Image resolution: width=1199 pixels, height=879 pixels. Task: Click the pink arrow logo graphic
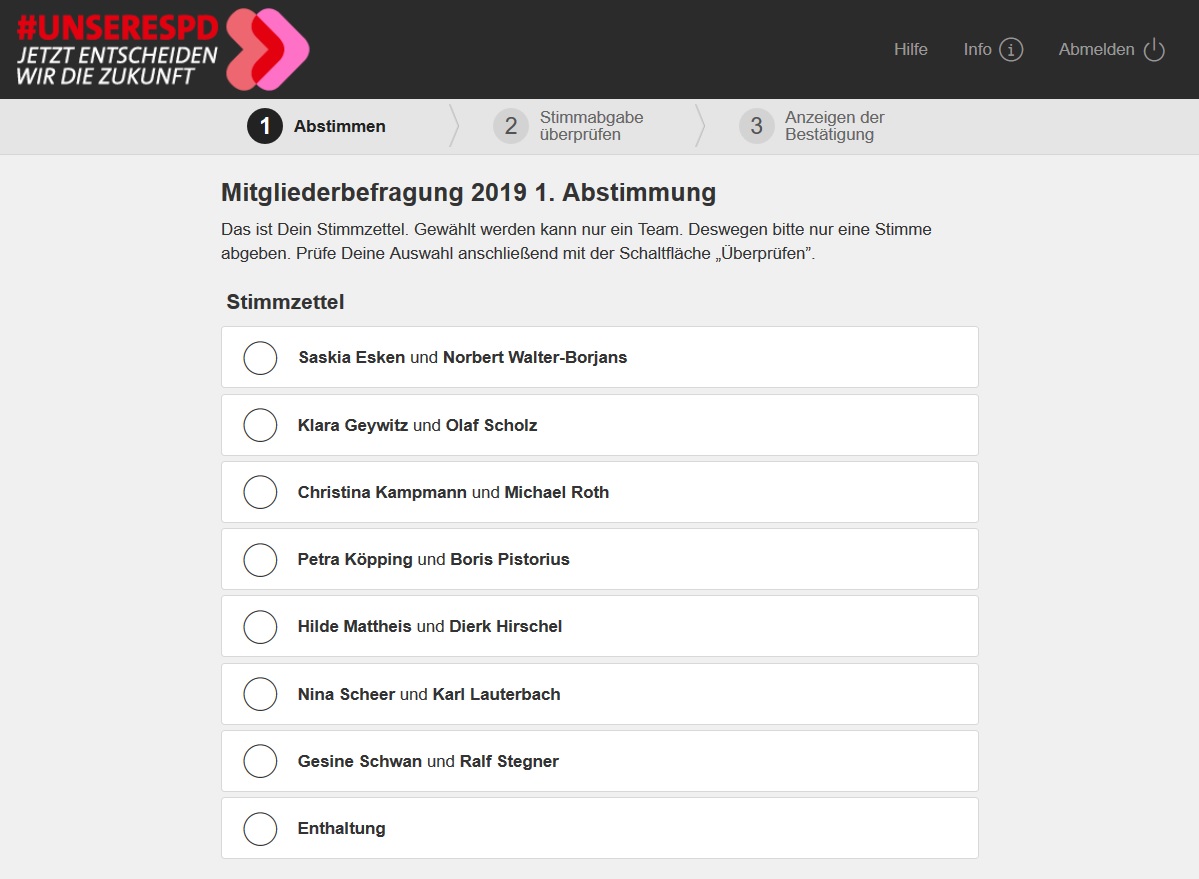[268, 50]
